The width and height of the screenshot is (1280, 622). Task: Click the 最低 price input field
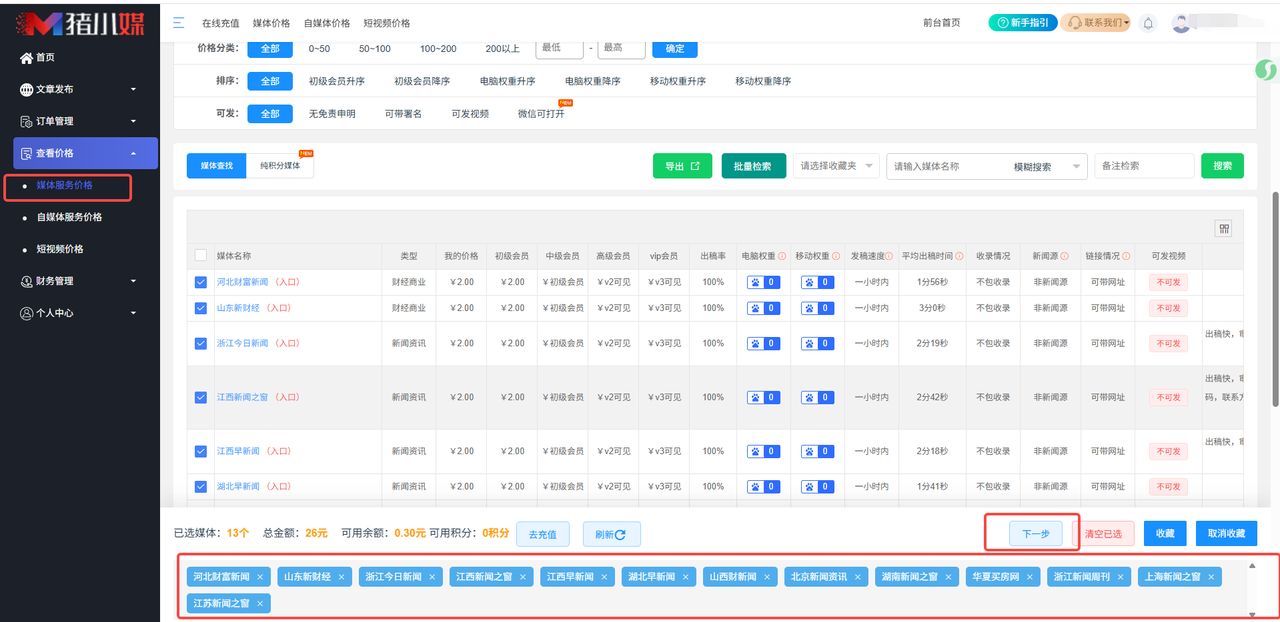coord(560,48)
